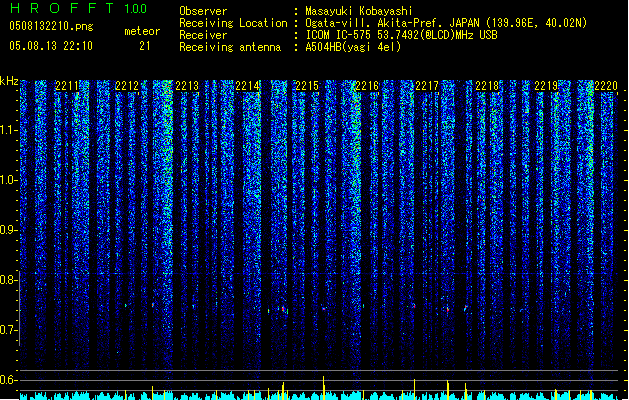629x400 pixels.
Task: Click the kHz axis unit label
Action: click(9, 81)
